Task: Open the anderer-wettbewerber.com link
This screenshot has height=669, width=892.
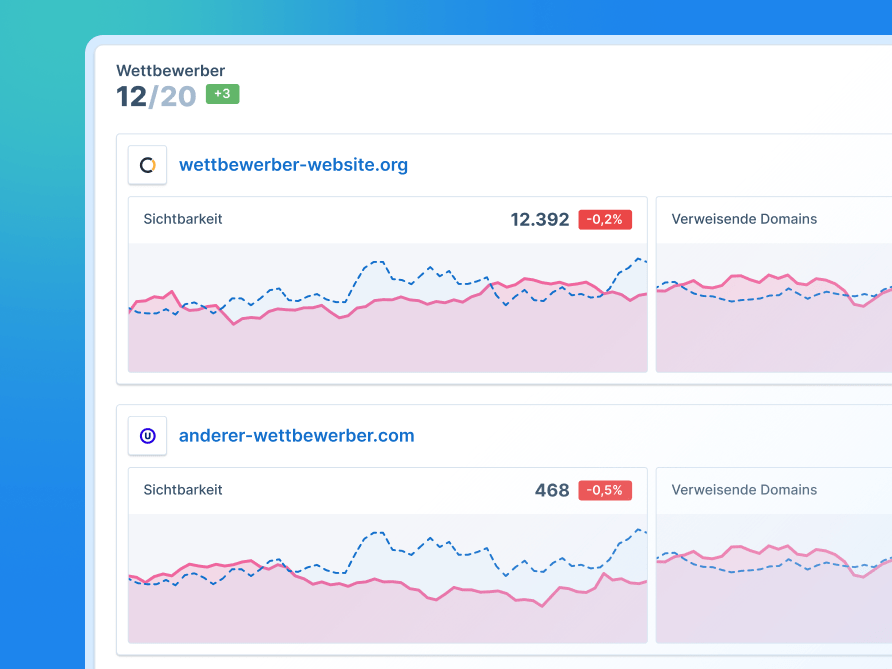Action: [x=296, y=435]
